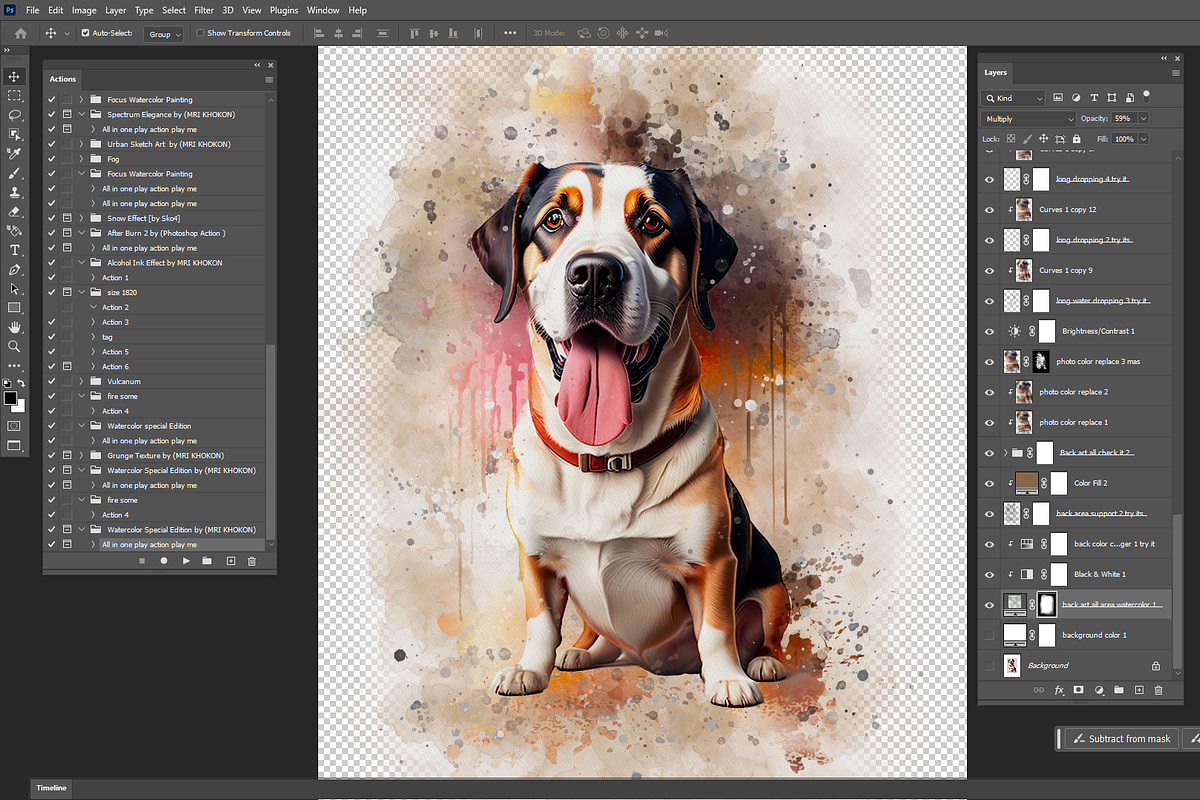Create new action set folder icon
The image size is (1200, 800).
tap(207, 561)
